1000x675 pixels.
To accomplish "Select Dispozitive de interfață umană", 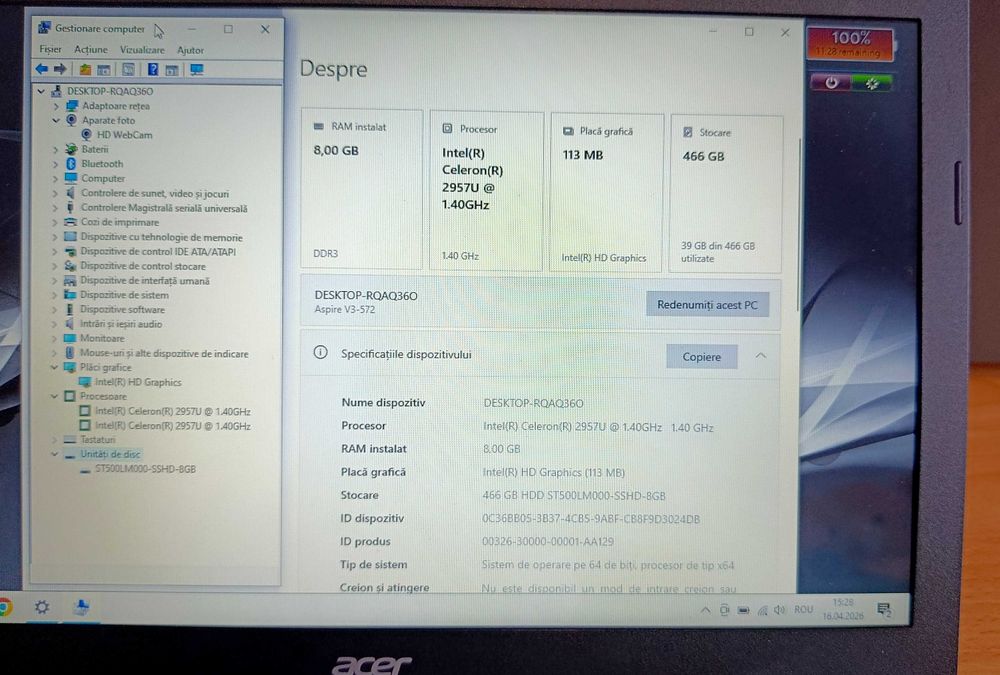I will [145, 281].
